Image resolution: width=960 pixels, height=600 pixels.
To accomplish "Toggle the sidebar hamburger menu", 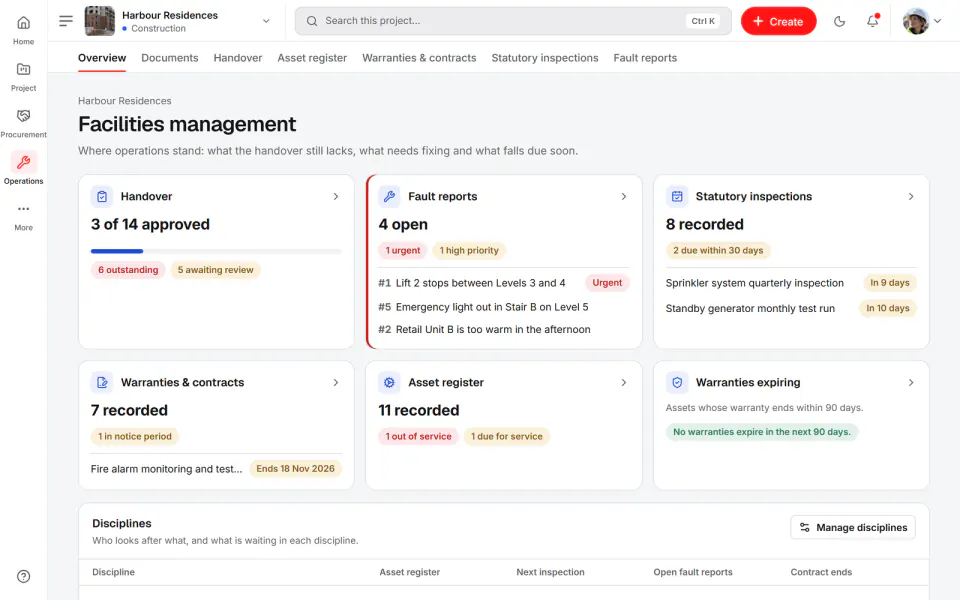I will click(x=66, y=21).
